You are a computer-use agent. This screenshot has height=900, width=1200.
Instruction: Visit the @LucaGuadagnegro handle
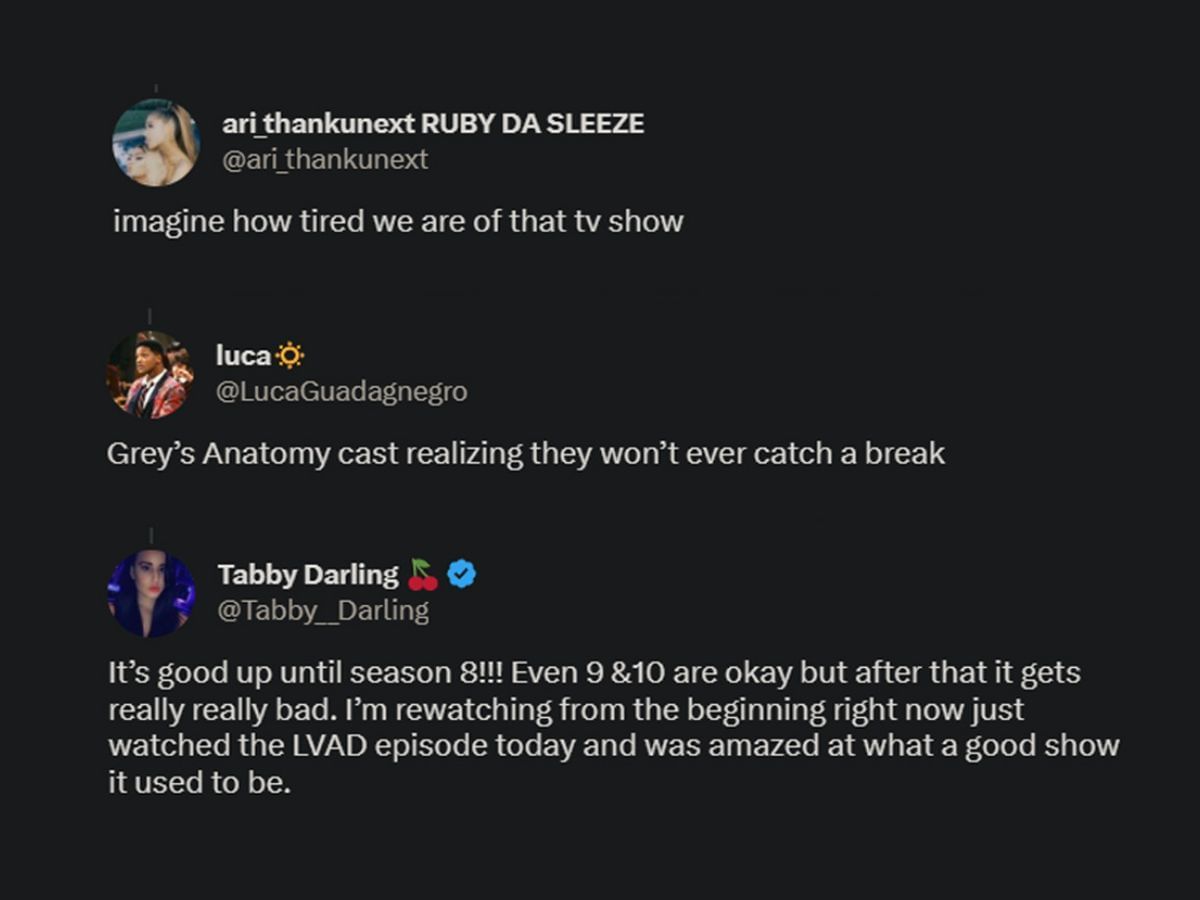point(341,391)
